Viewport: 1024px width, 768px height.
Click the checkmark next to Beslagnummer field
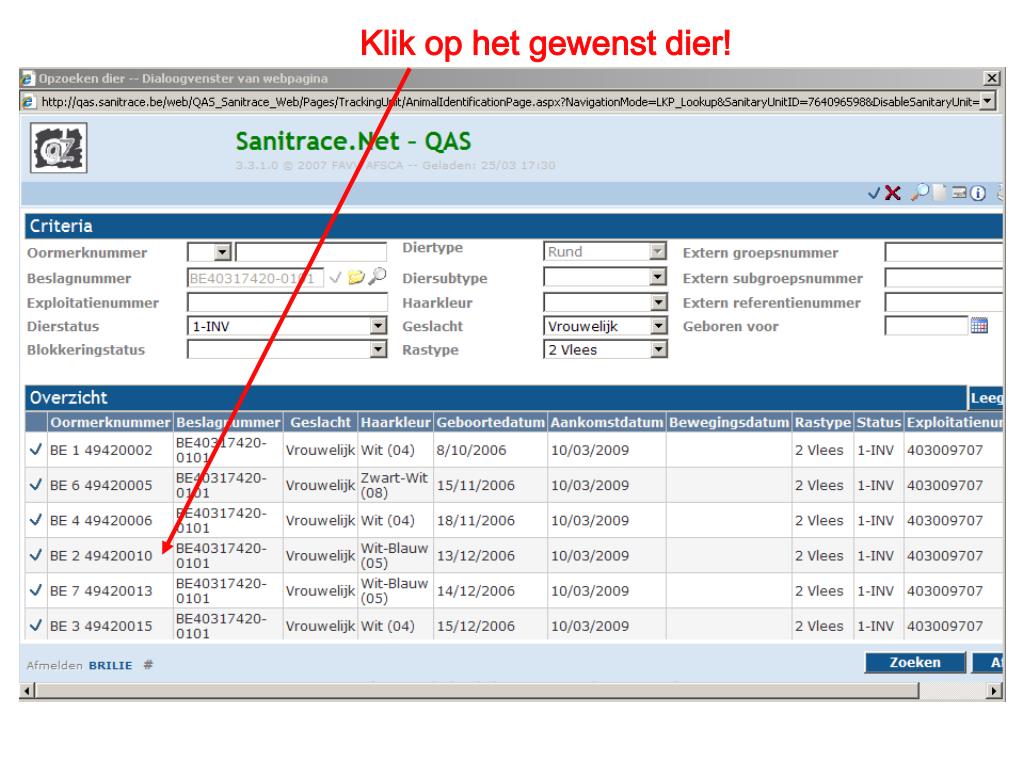(335, 278)
